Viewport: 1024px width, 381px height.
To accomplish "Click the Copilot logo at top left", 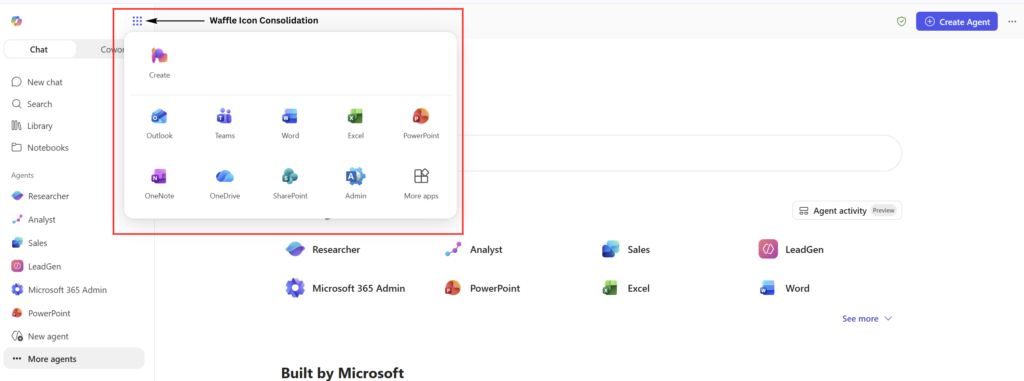I will coord(16,21).
